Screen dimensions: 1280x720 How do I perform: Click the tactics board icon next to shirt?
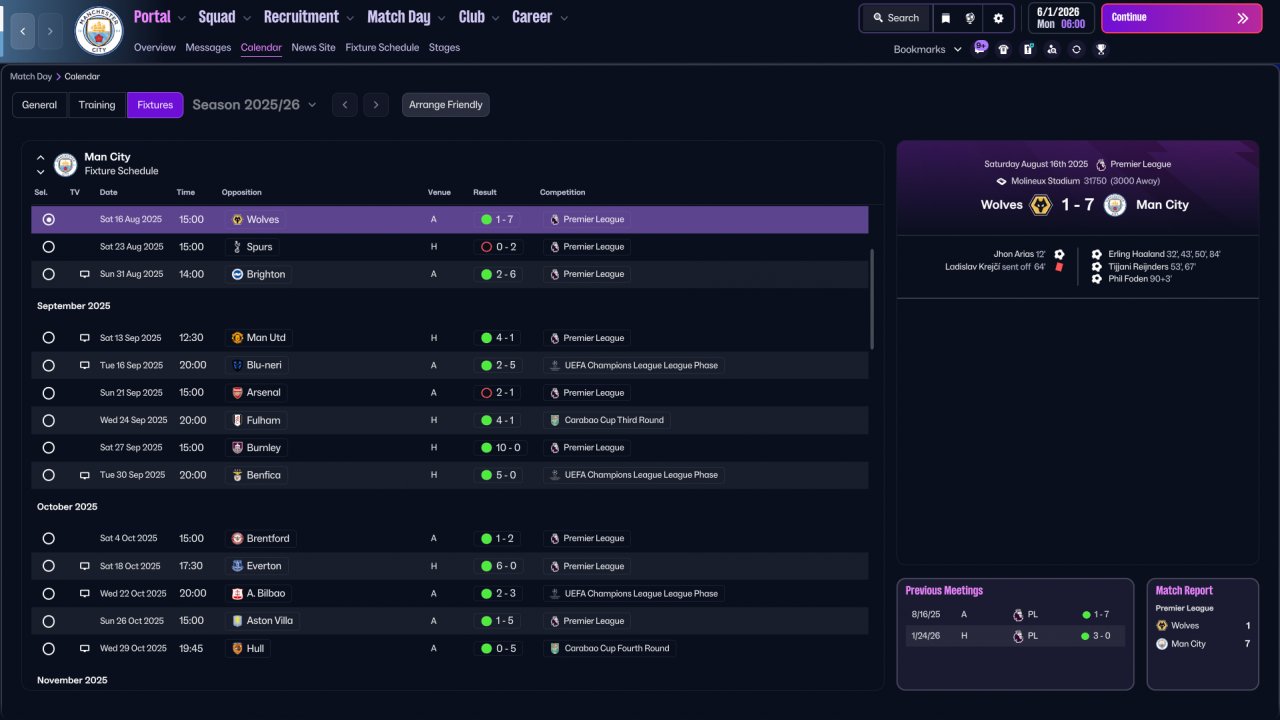1028,49
